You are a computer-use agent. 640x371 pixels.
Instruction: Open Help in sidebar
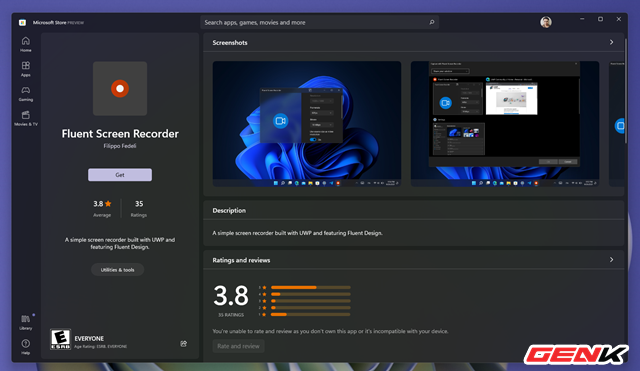pos(26,347)
